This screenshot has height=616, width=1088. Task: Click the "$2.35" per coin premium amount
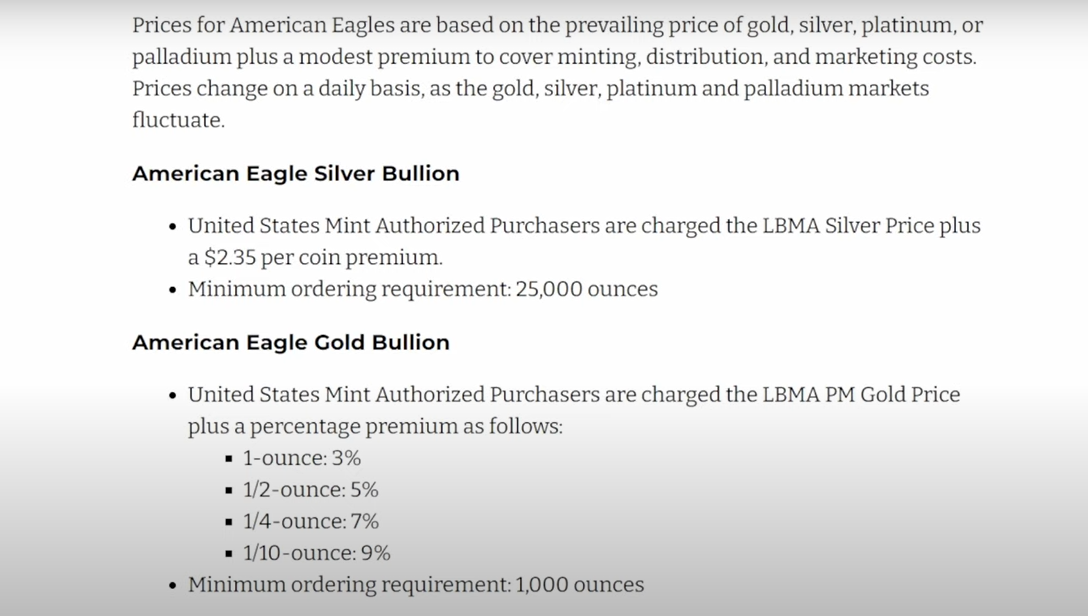click(229, 257)
